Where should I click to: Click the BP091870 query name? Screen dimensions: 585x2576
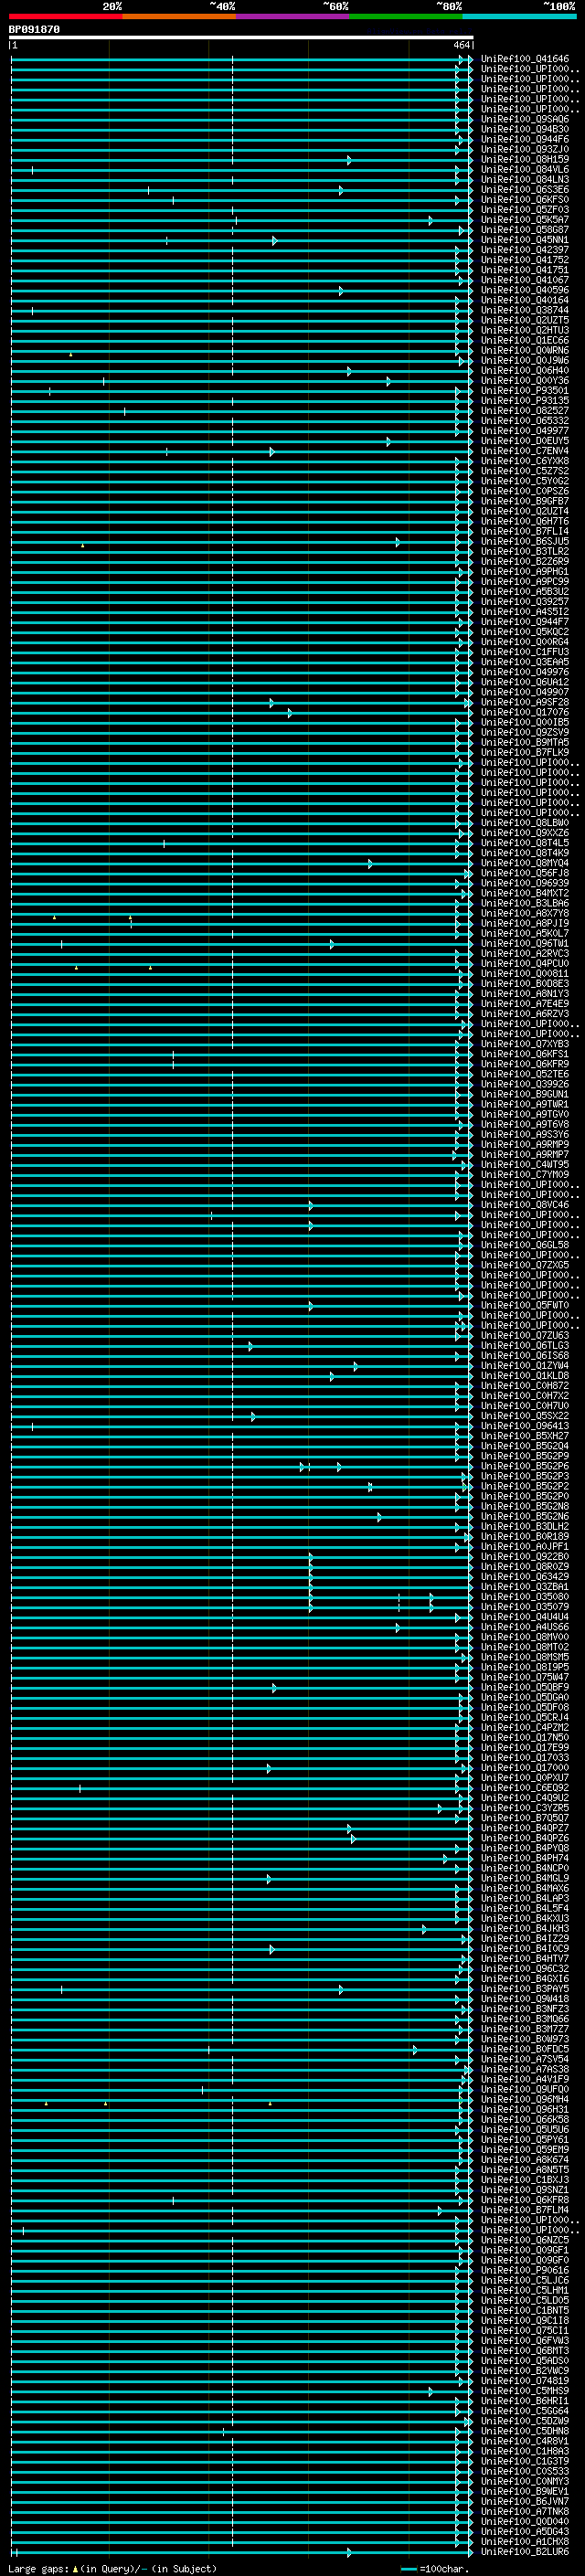tap(34, 30)
